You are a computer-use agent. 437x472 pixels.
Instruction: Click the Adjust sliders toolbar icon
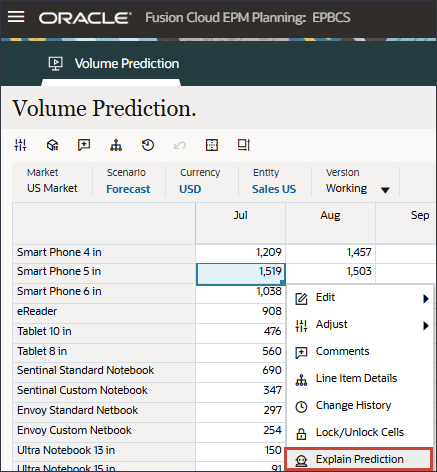[x=20, y=145]
